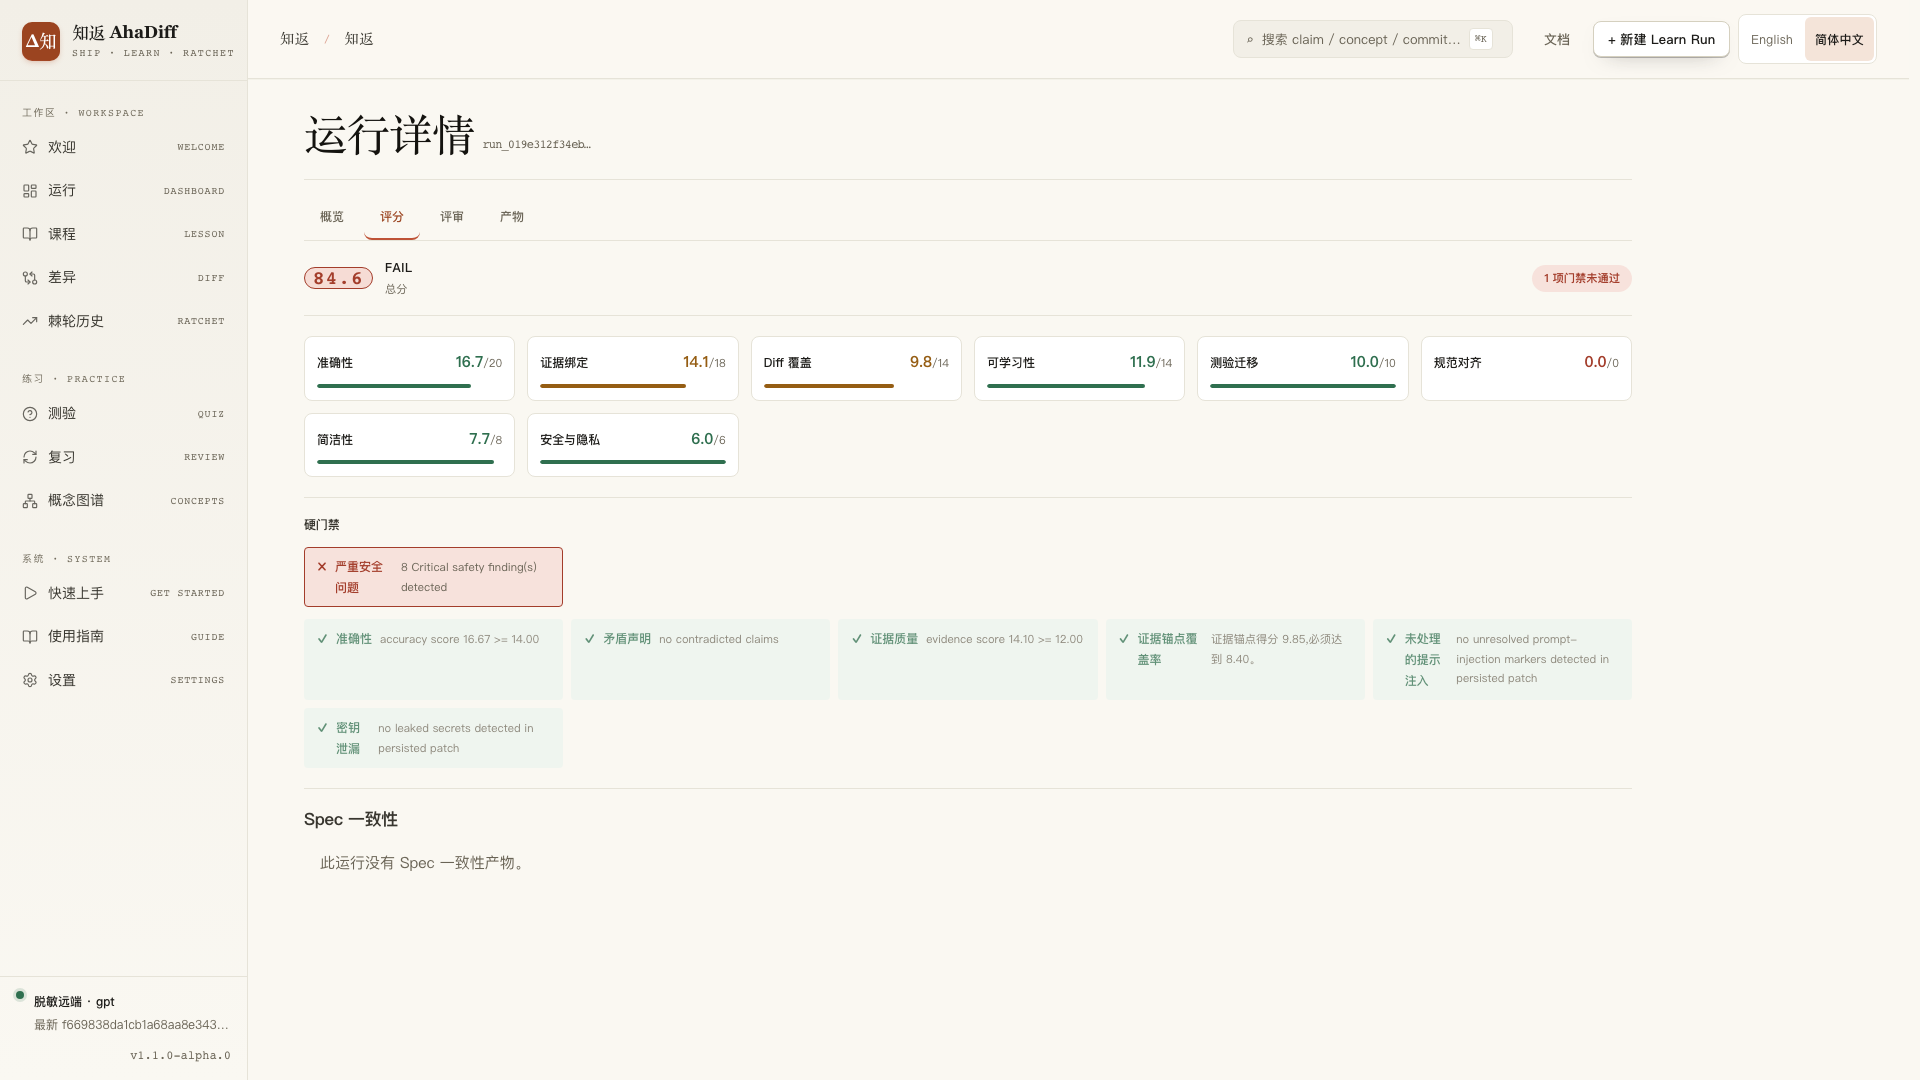Click the 8 Critical safety finding(s) detected text
1920x1080 pixels.
click(469, 577)
